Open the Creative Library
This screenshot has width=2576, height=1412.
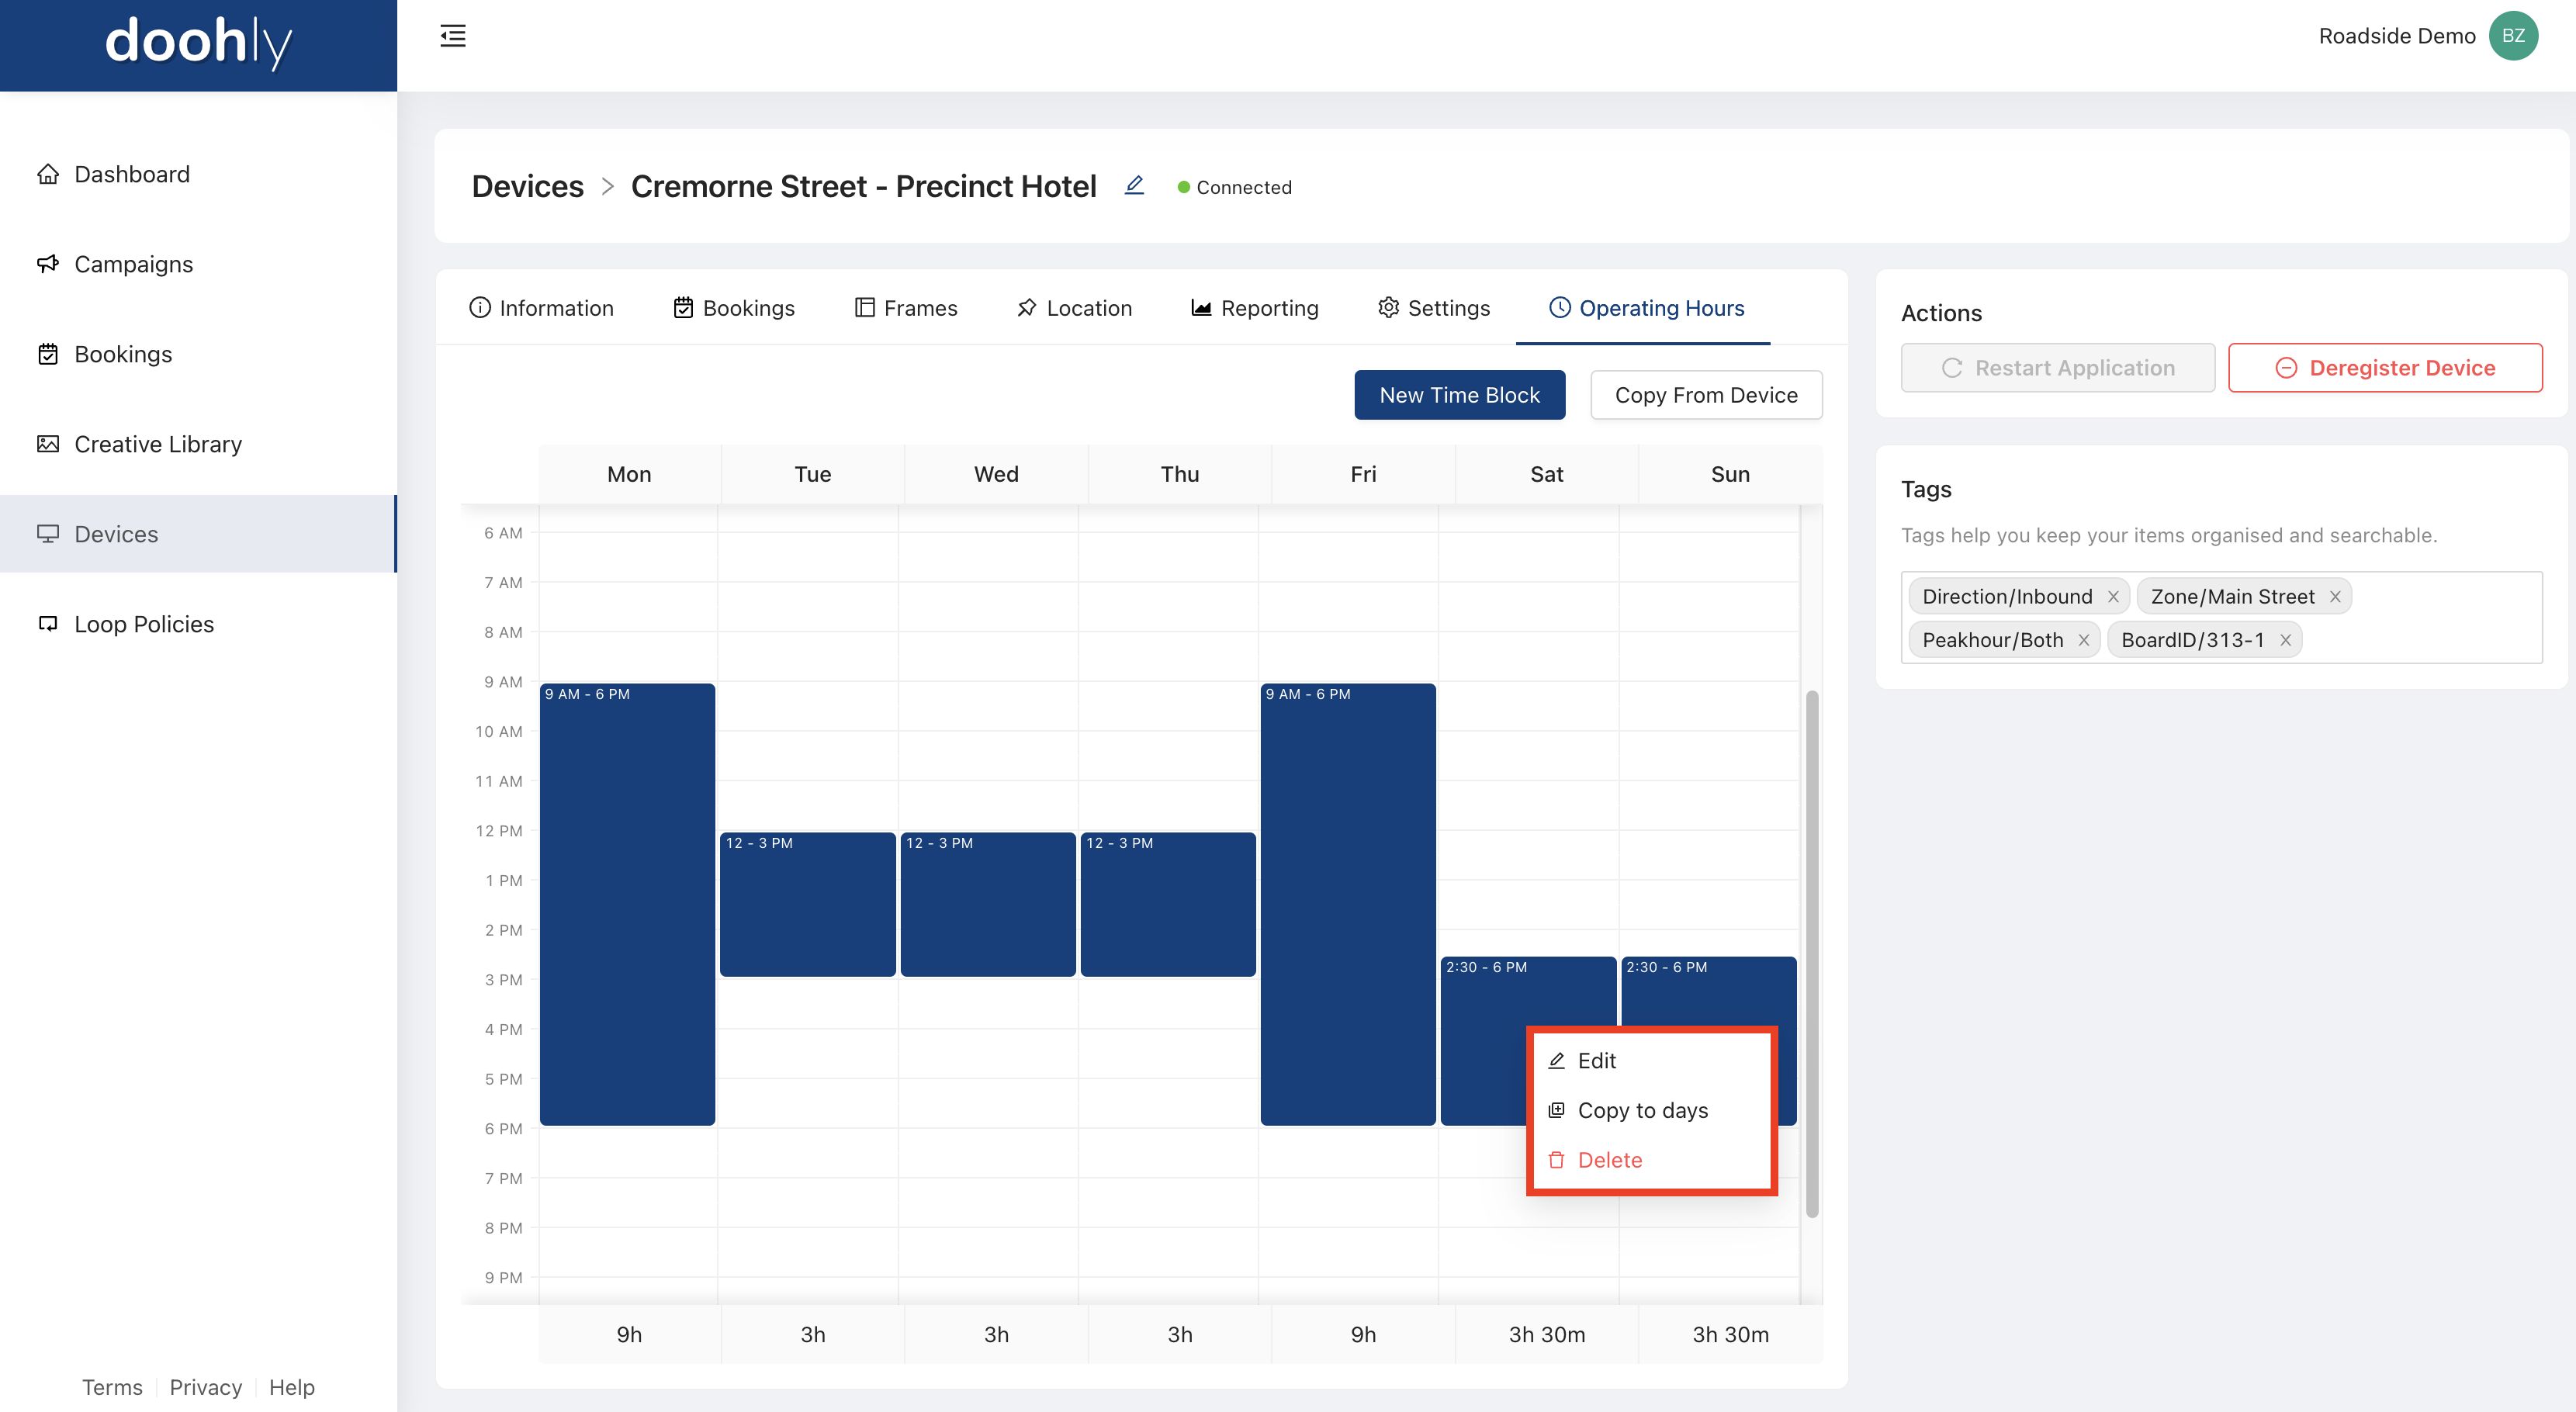pos(157,444)
